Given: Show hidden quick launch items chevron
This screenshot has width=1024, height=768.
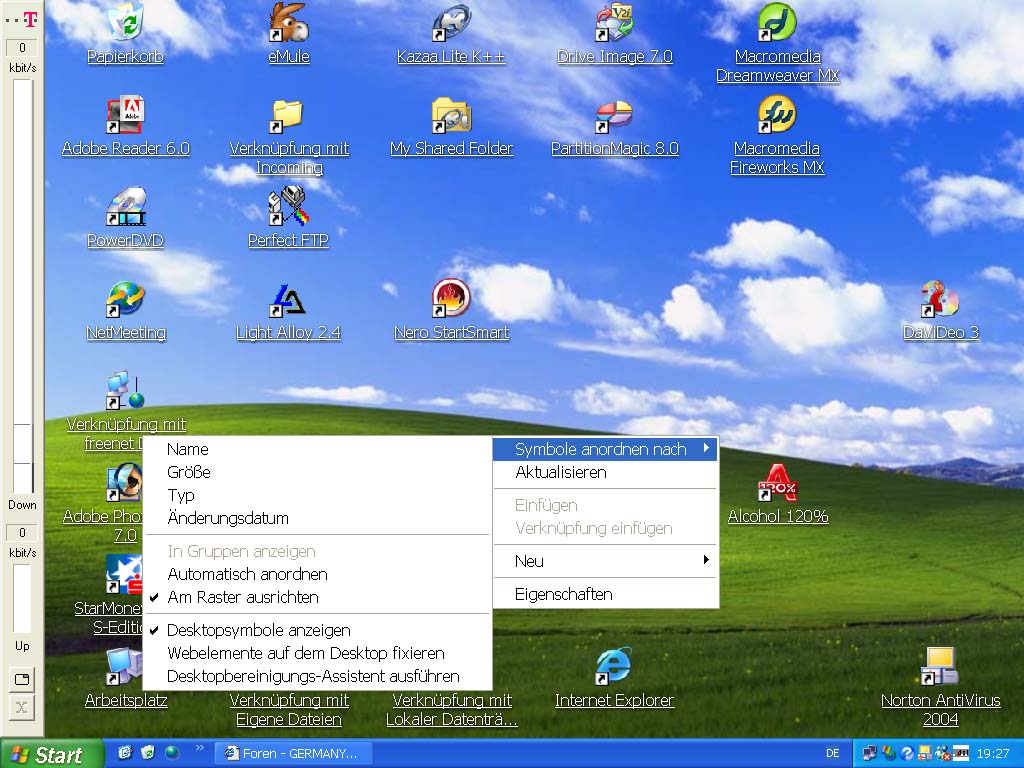Looking at the screenshot, I should pos(199,748).
